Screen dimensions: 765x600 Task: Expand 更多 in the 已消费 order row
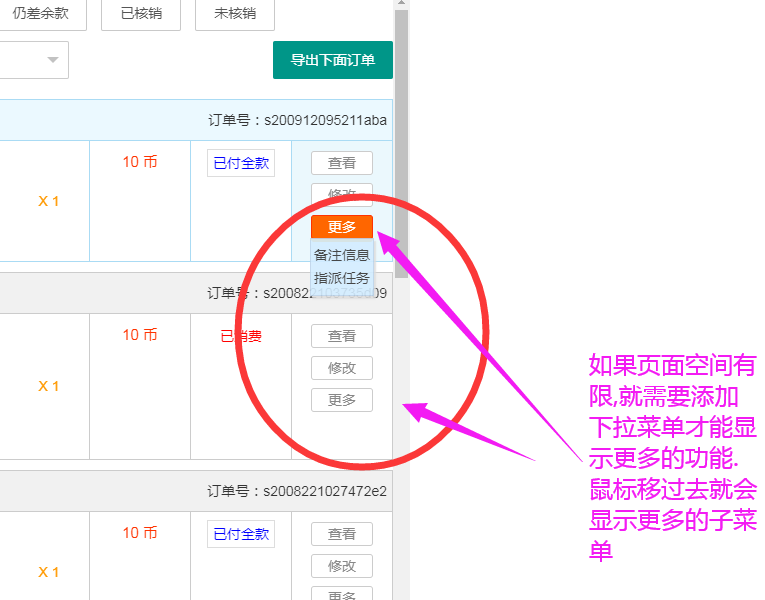click(341, 400)
